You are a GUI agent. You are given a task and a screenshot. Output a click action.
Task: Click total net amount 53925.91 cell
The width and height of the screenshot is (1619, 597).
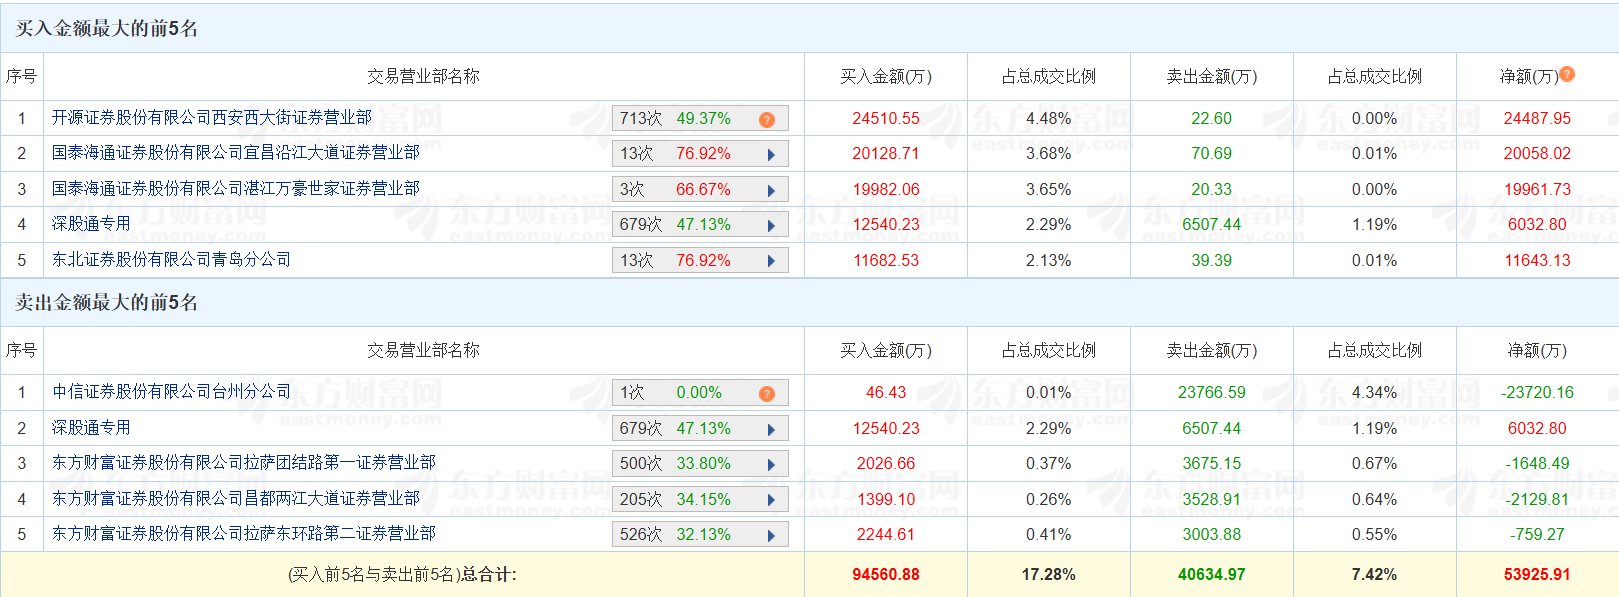[x=1537, y=575]
